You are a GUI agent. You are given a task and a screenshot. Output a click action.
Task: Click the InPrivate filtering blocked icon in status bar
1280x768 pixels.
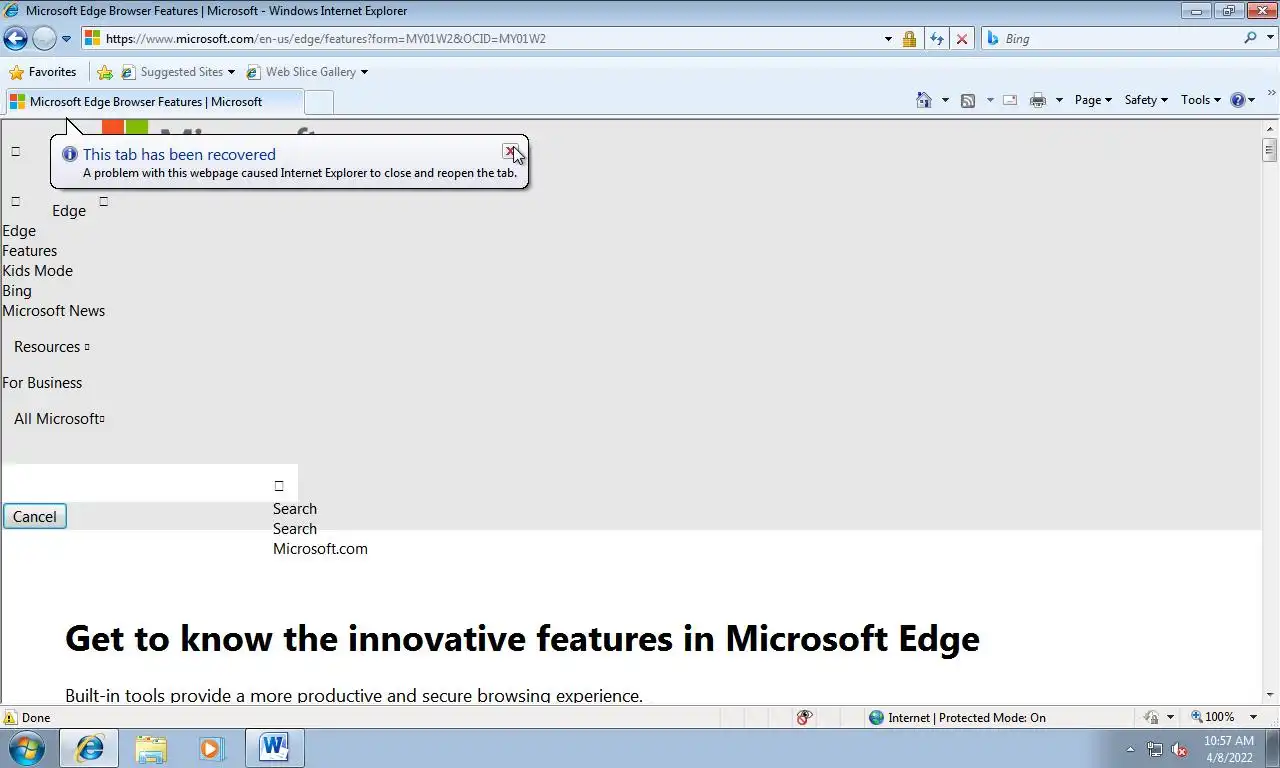coord(804,717)
